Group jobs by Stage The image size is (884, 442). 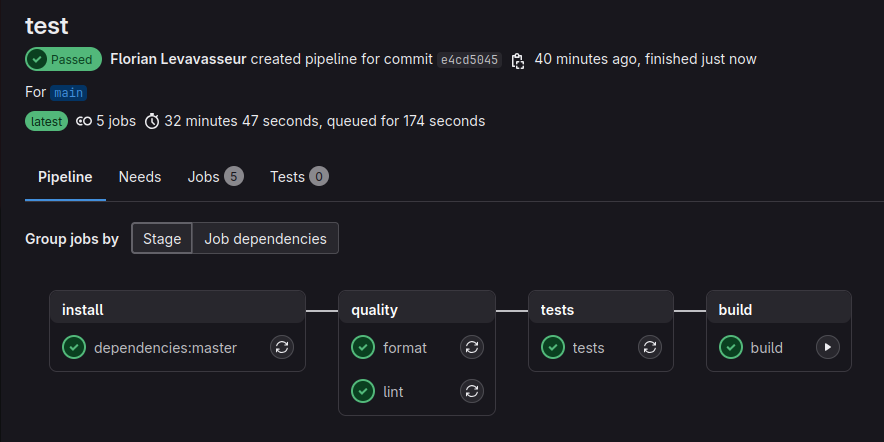coord(162,239)
